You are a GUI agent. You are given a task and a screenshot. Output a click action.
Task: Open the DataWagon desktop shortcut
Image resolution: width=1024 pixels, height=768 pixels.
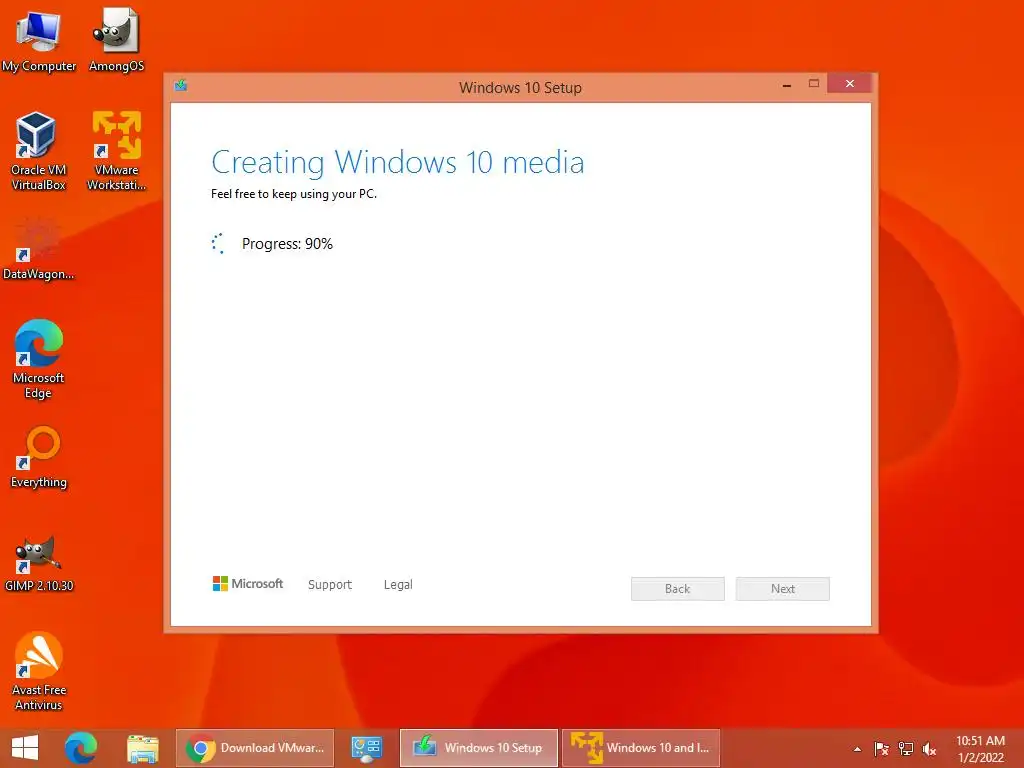coord(38,249)
